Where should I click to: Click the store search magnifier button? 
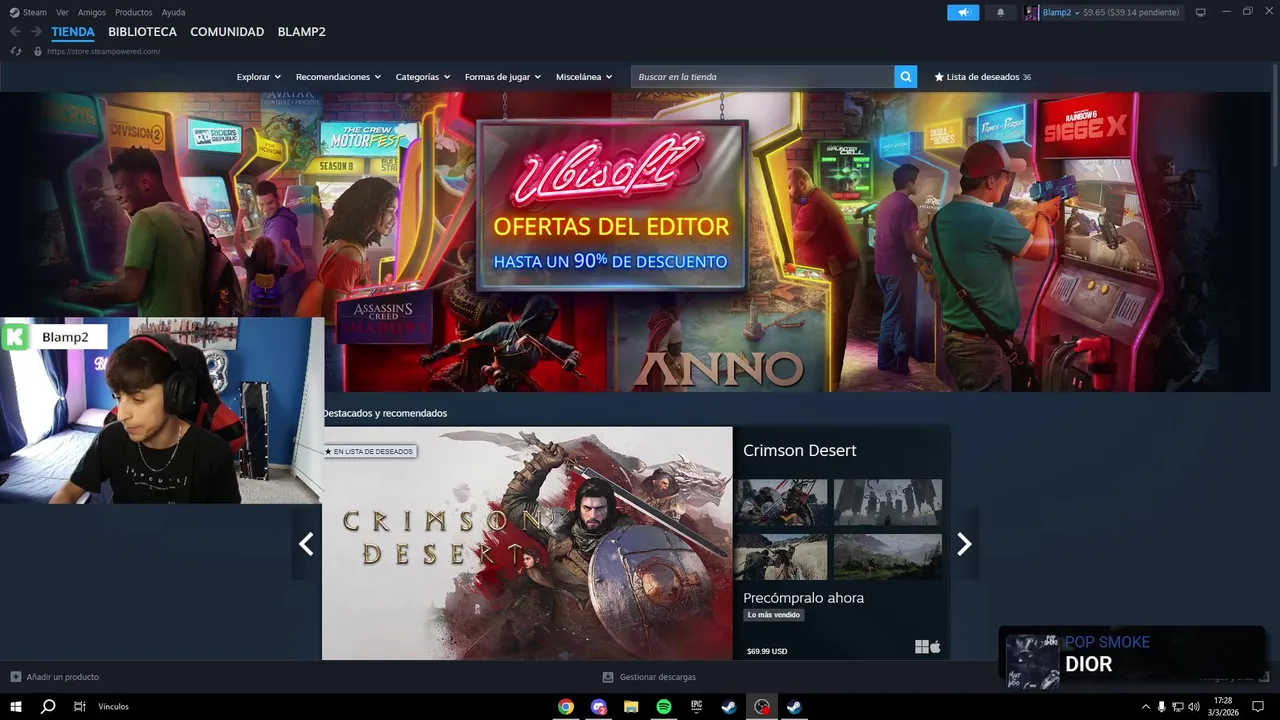[x=905, y=77]
